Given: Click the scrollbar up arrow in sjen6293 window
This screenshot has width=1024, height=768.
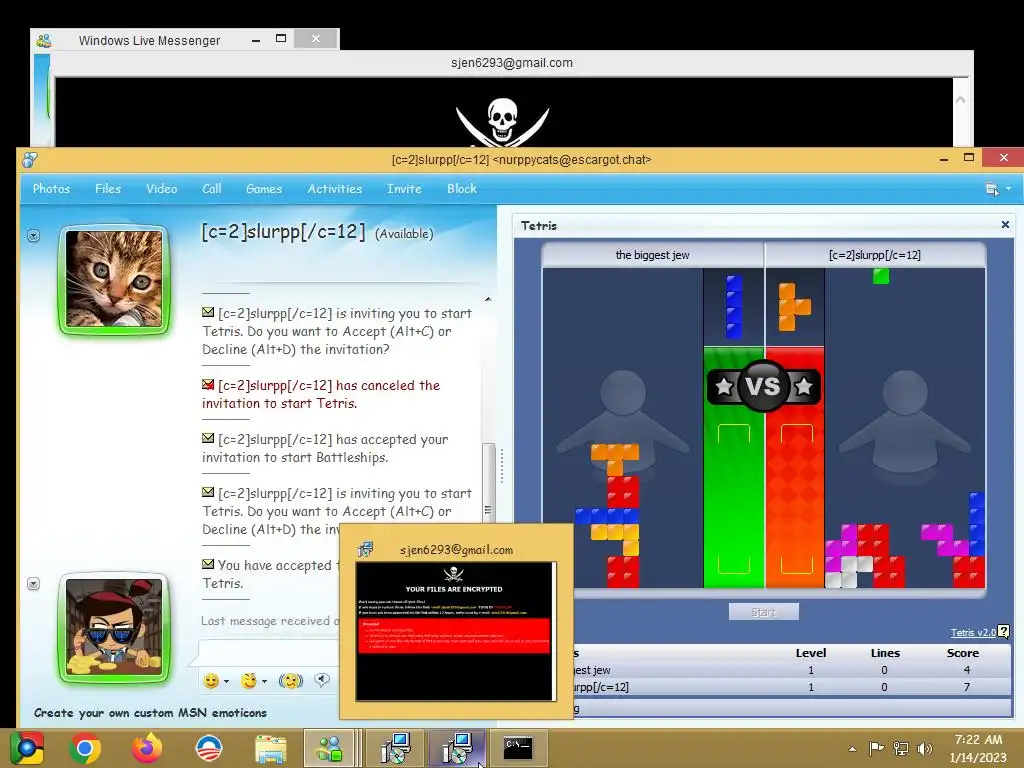Looking at the screenshot, I should click(960, 100).
